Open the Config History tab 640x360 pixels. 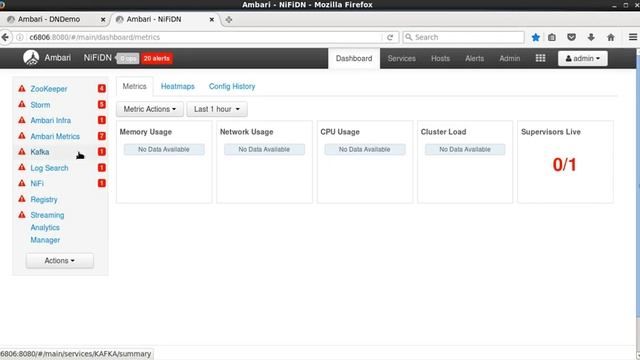(232, 86)
